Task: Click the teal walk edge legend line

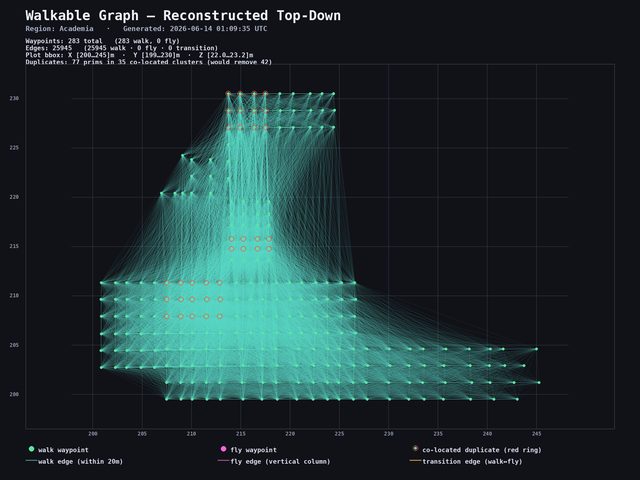Action: click(x=31, y=461)
